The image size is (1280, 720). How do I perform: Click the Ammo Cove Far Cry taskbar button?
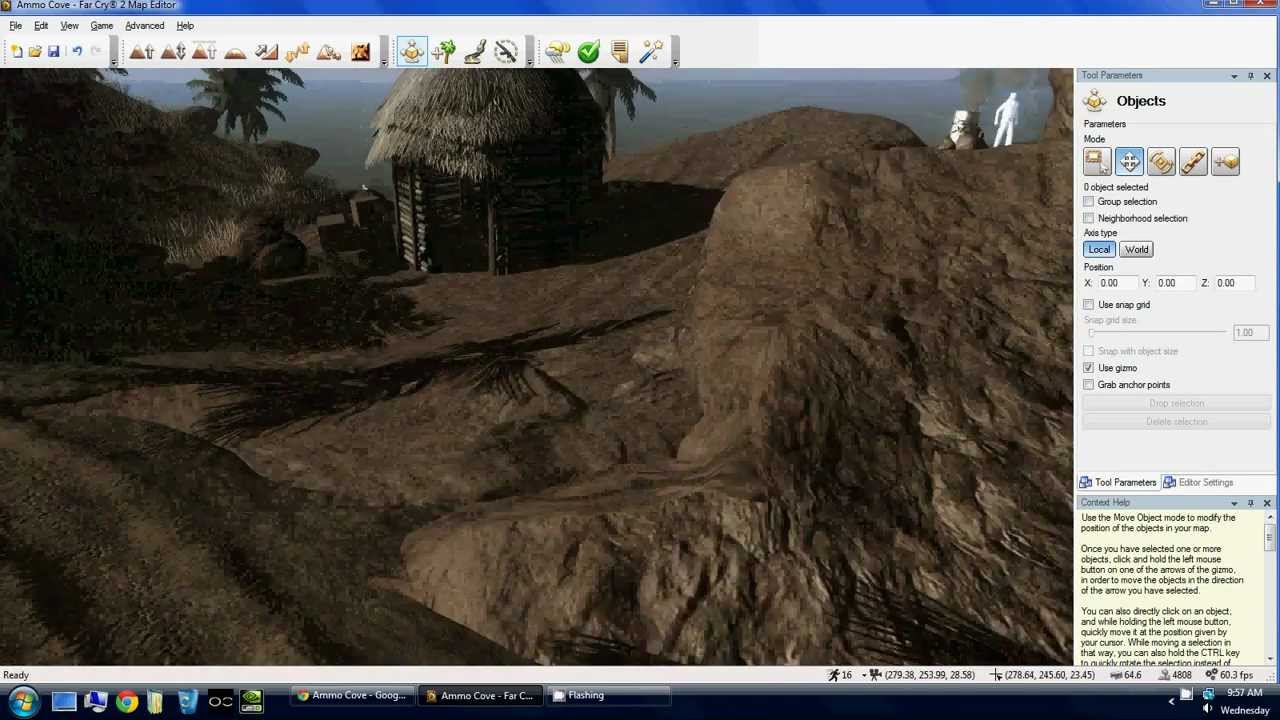479,696
